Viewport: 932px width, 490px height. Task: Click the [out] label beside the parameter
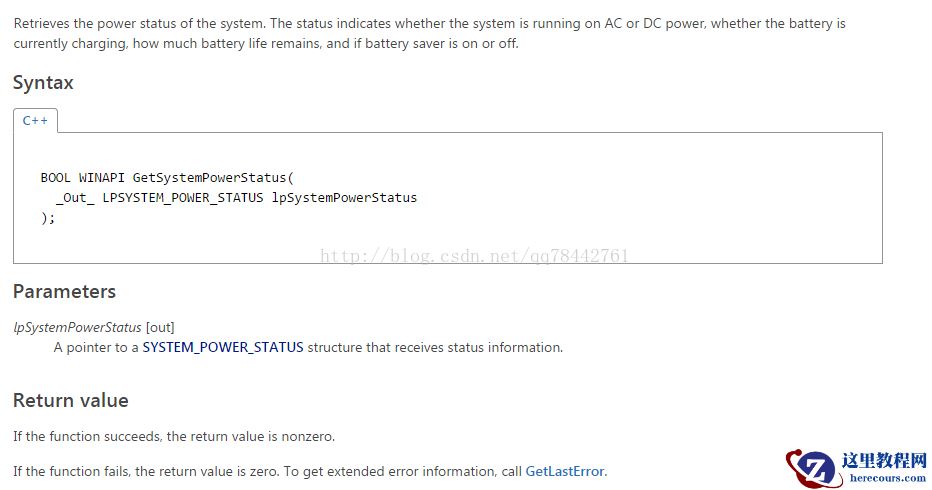coord(160,328)
